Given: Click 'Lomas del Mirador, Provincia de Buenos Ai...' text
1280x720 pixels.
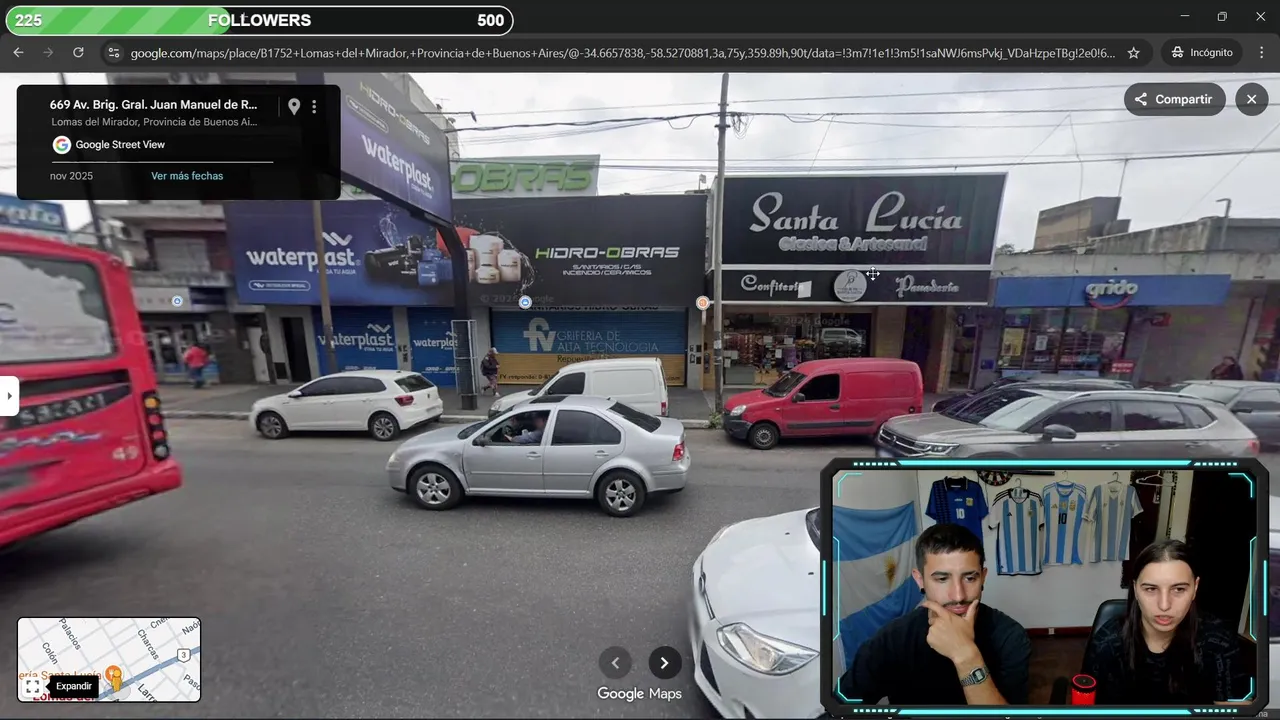Looking at the screenshot, I should click(154, 122).
